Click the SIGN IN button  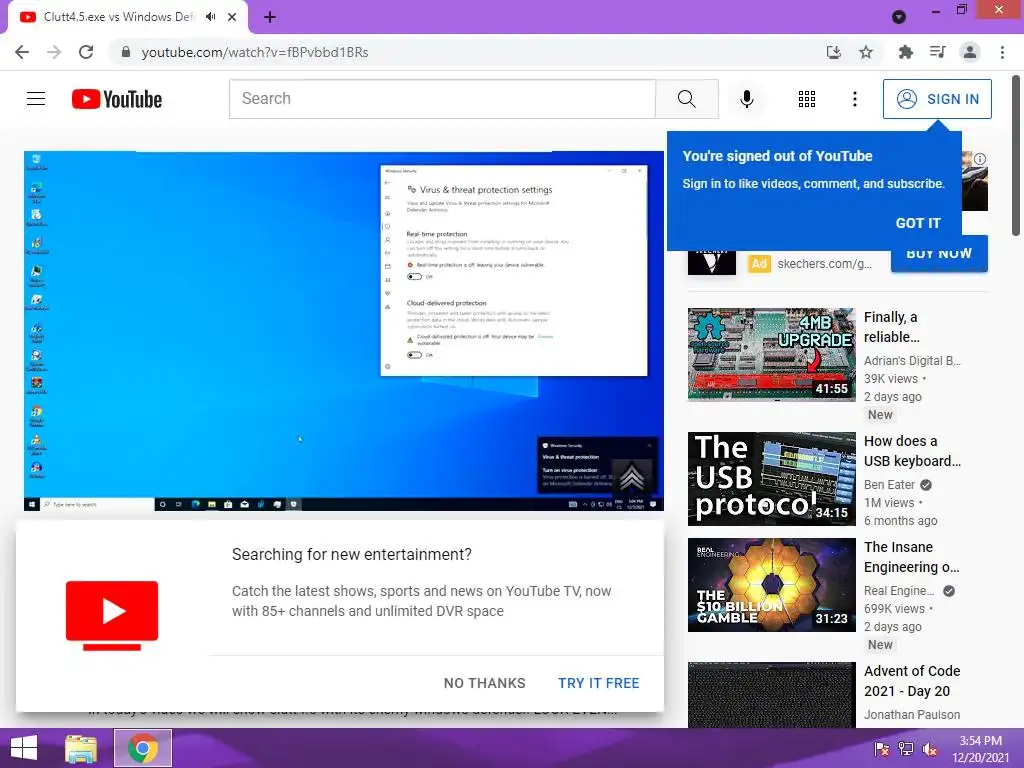click(x=936, y=99)
